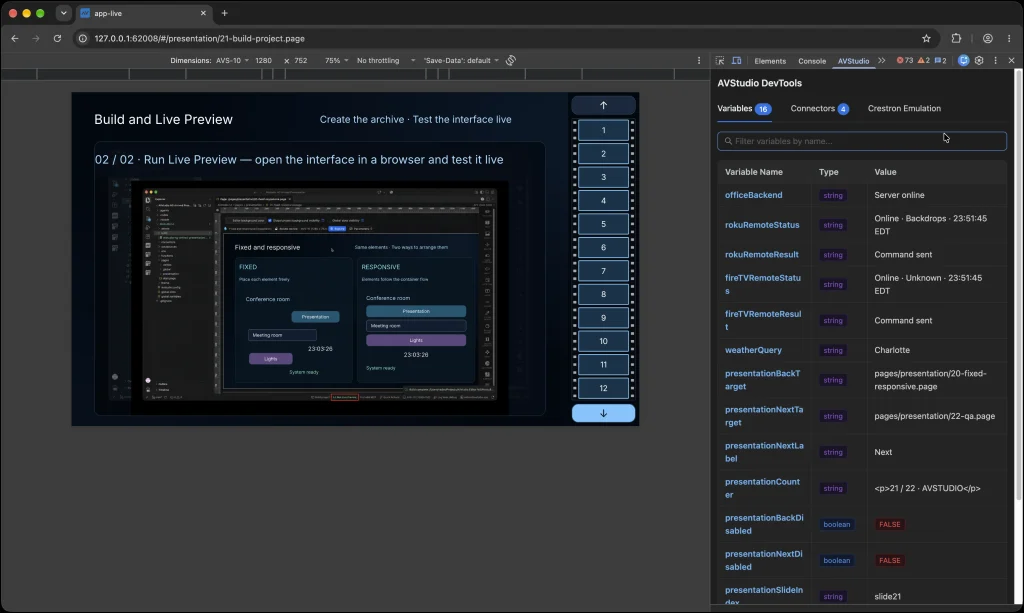Click the blue AI assistance icon in DevTools

(x=963, y=61)
